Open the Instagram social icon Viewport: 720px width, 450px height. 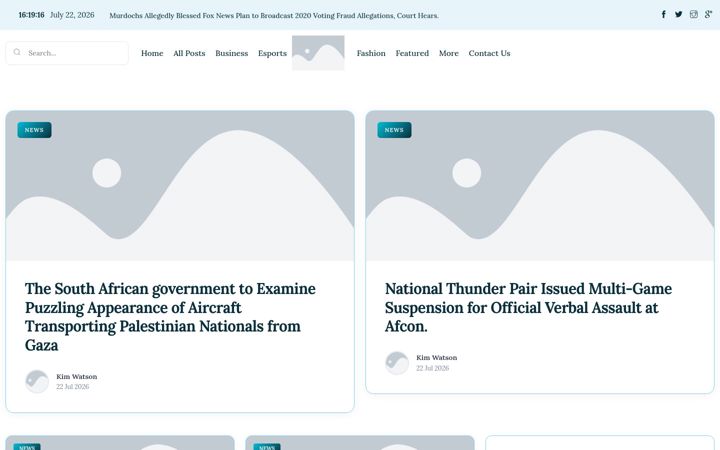click(x=693, y=14)
